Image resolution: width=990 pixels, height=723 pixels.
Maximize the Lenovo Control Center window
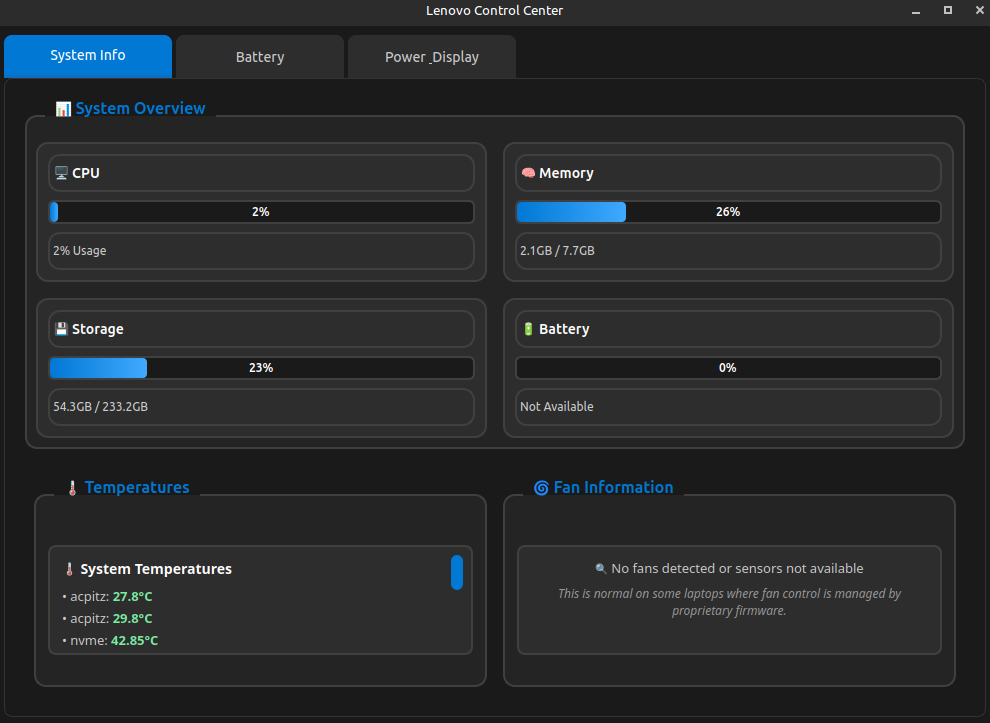(948, 11)
